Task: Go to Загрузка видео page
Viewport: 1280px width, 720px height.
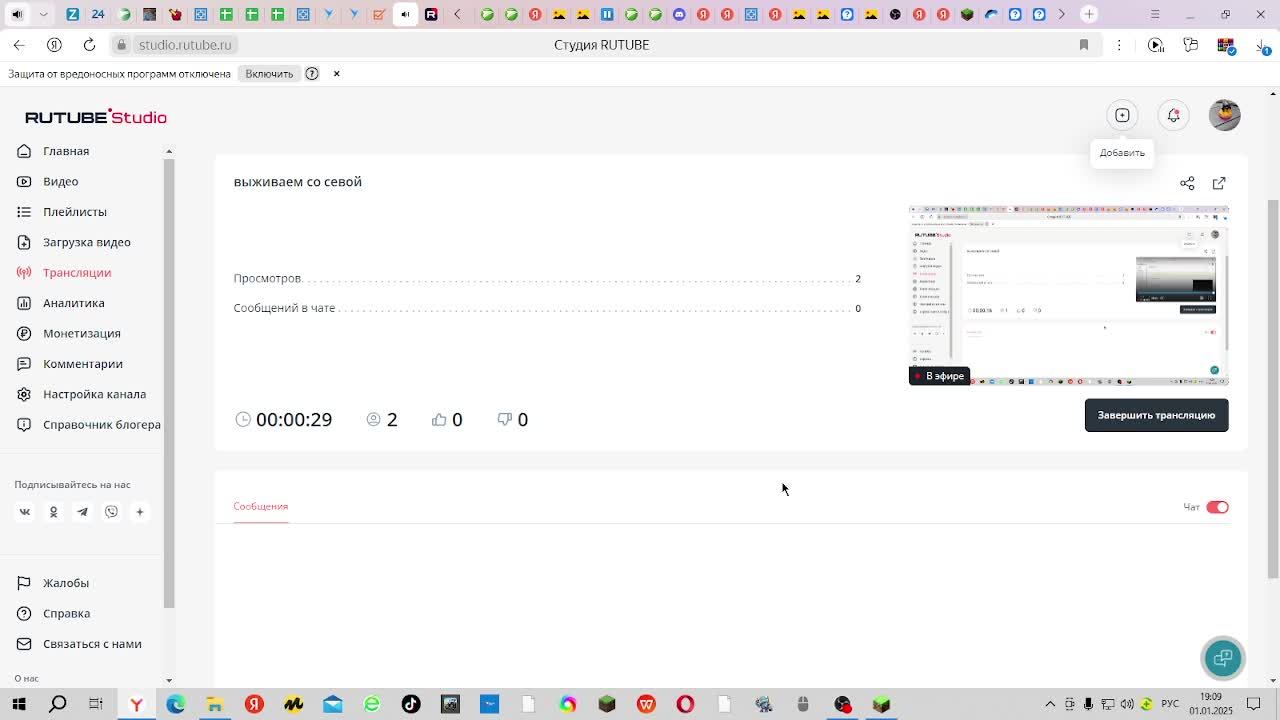Action: (87, 242)
